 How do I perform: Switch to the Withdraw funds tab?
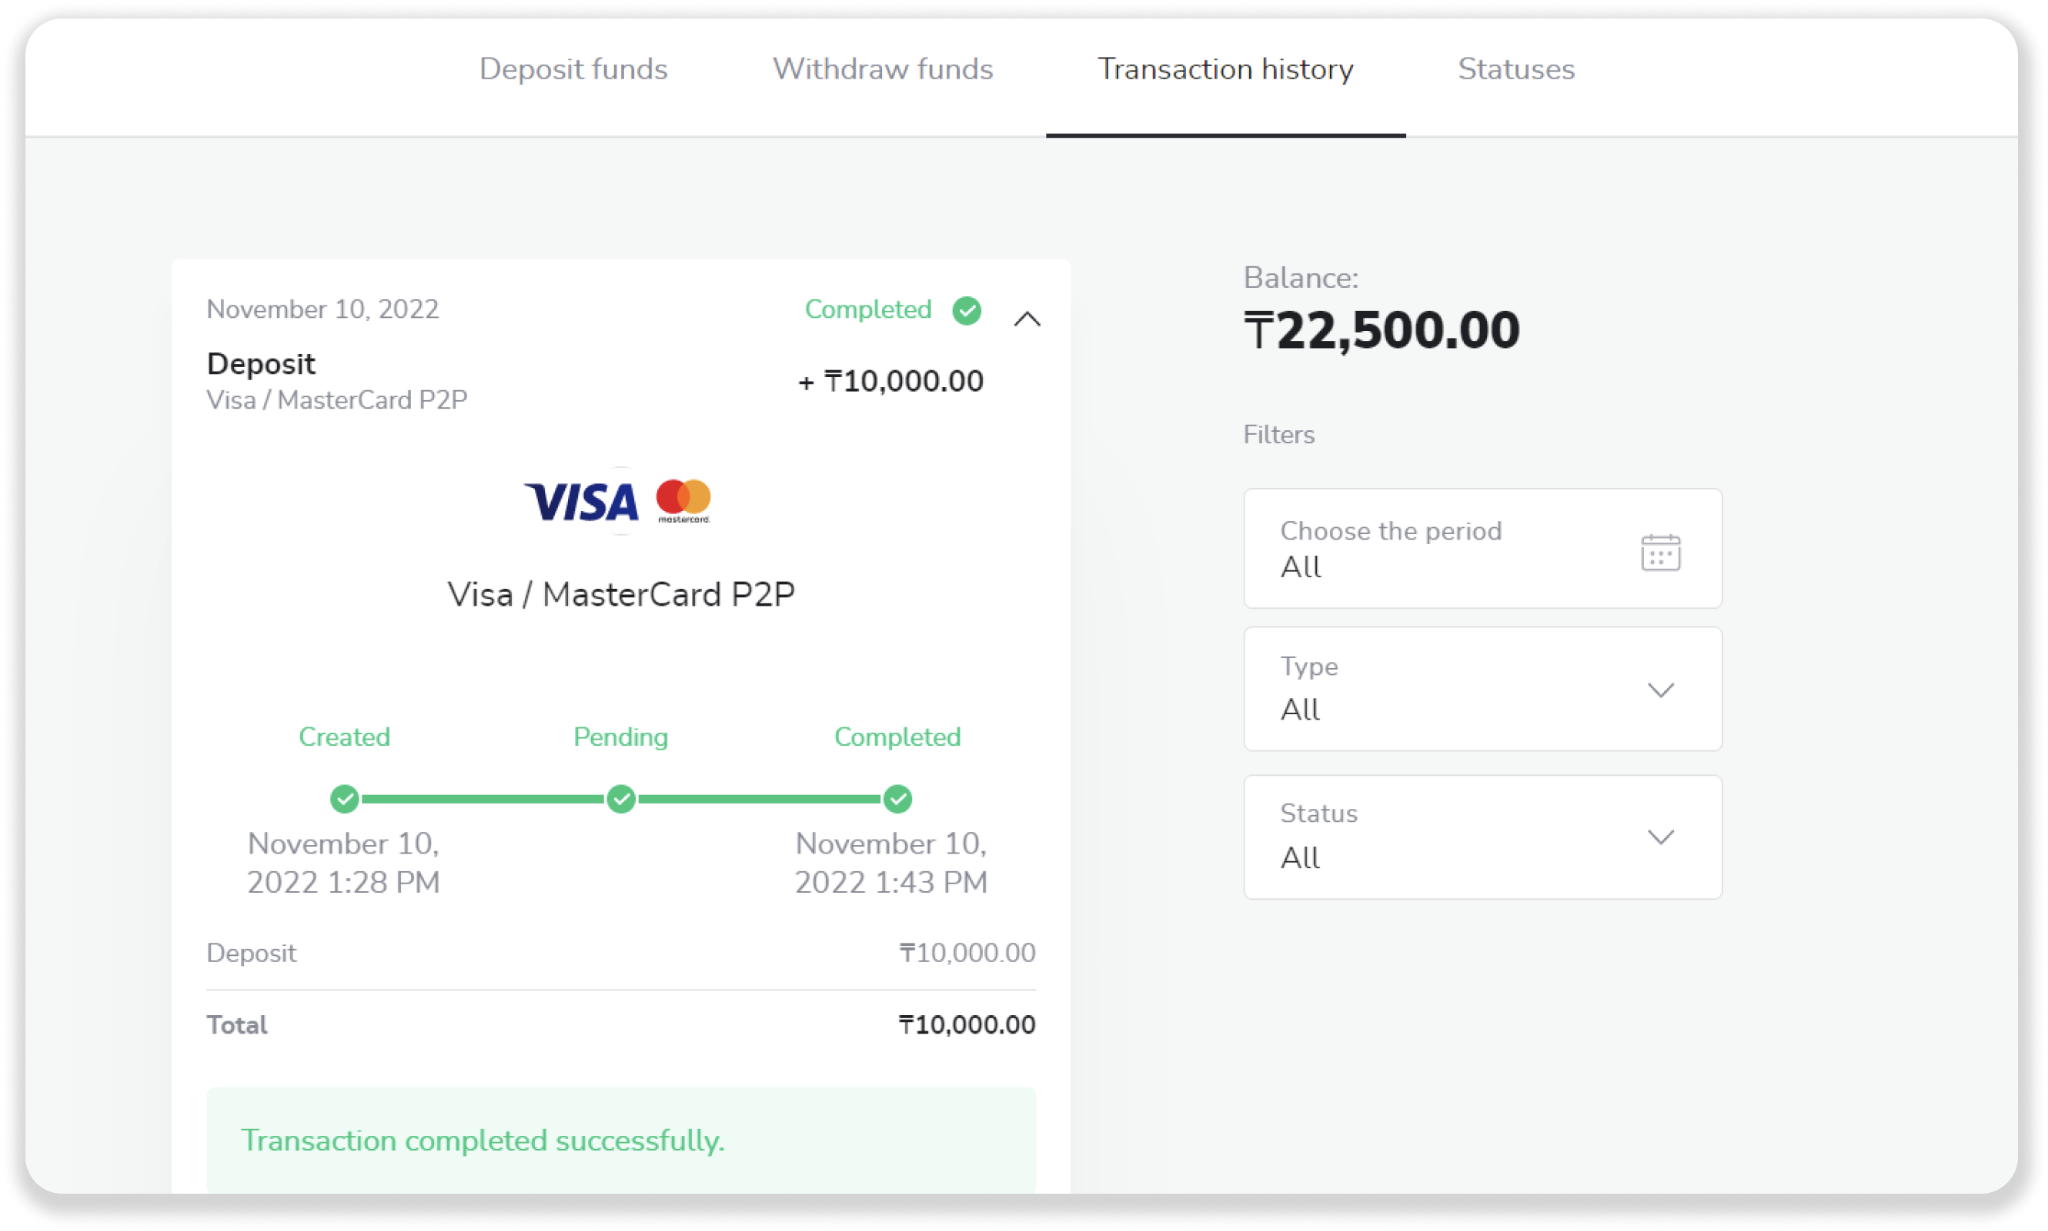[x=882, y=69]
